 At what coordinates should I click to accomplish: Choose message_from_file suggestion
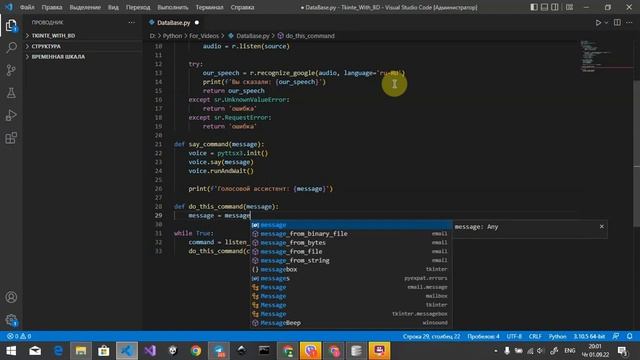click(x=351, y=252)
